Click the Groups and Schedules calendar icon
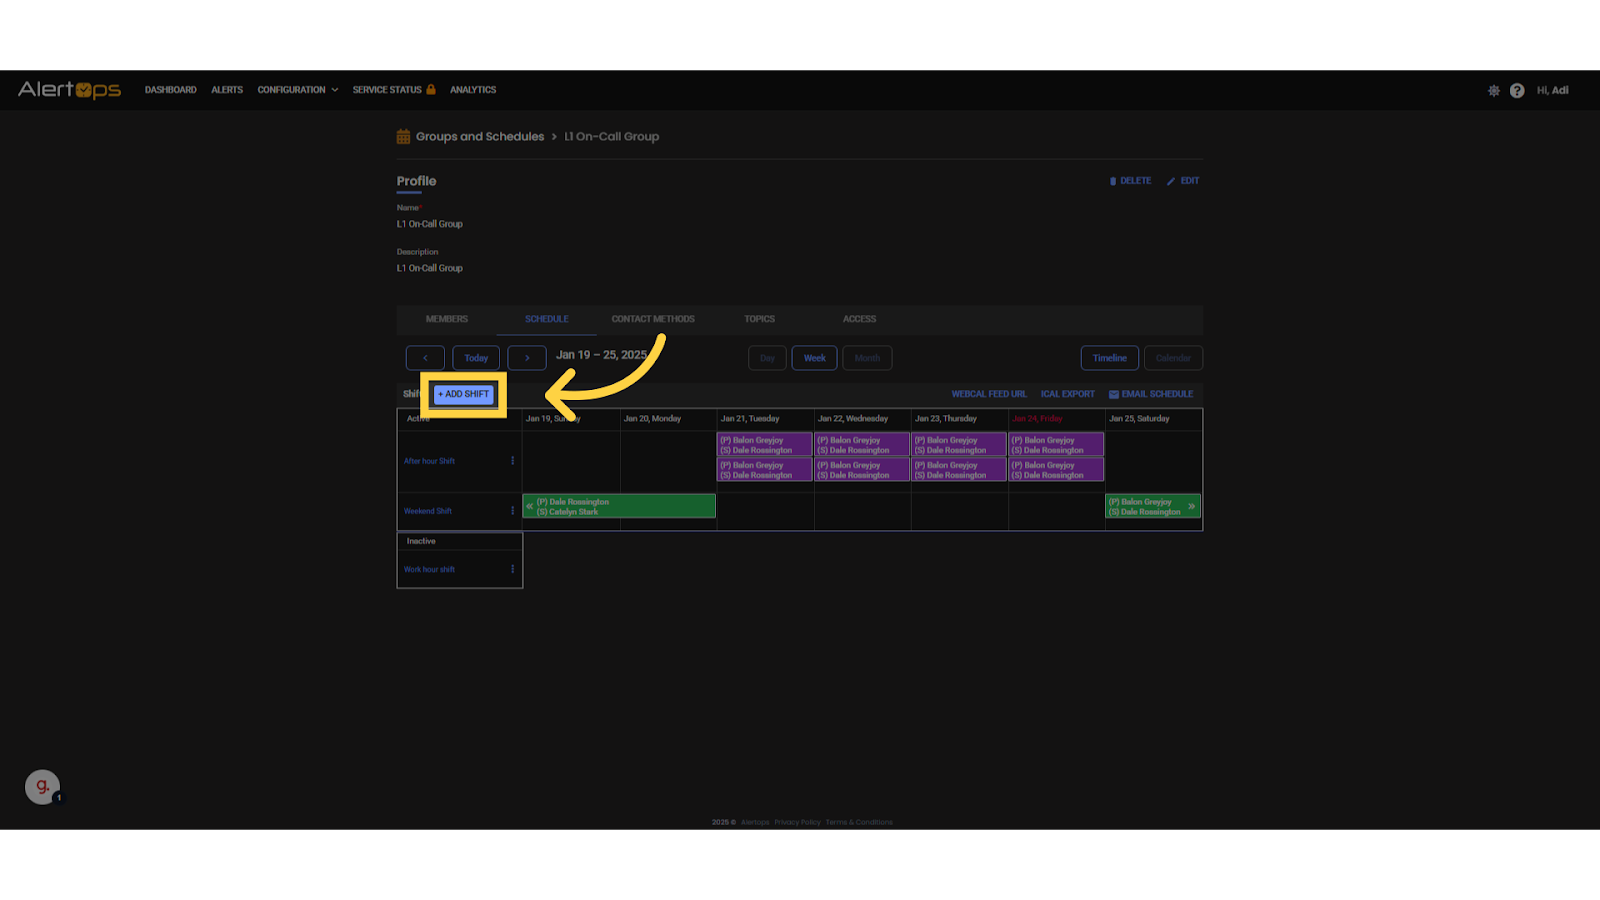 tap(404, 137)
